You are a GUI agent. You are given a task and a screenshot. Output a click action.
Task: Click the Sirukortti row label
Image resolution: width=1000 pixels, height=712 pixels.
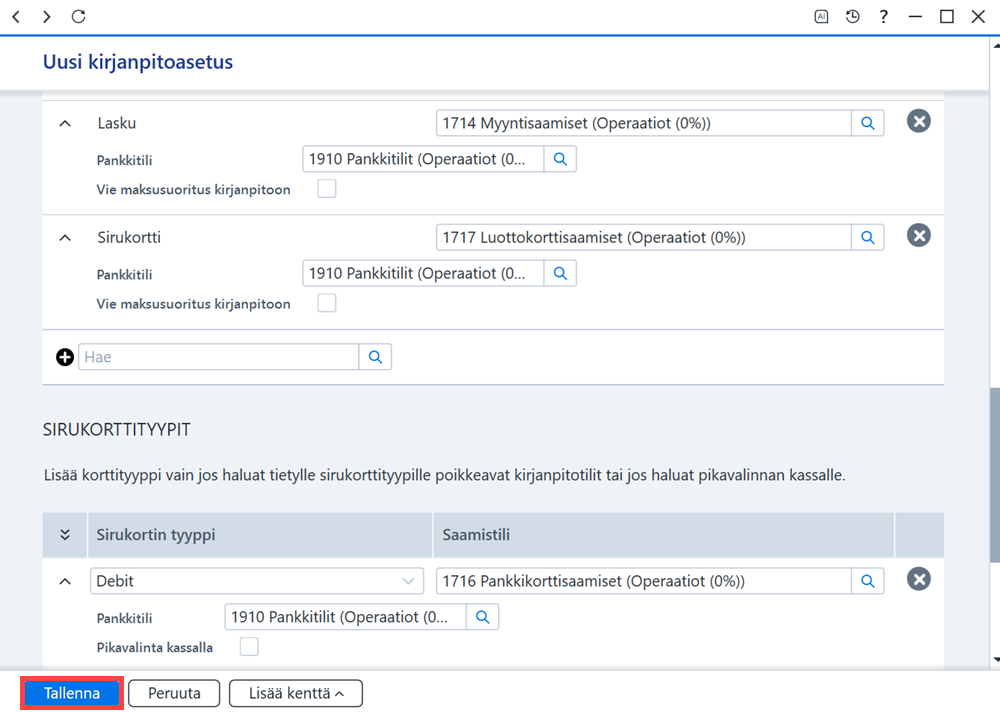click(x=129, y=237)
